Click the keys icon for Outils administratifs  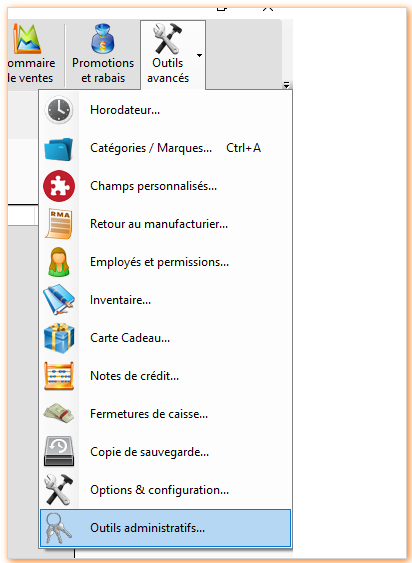coord(59,528)
